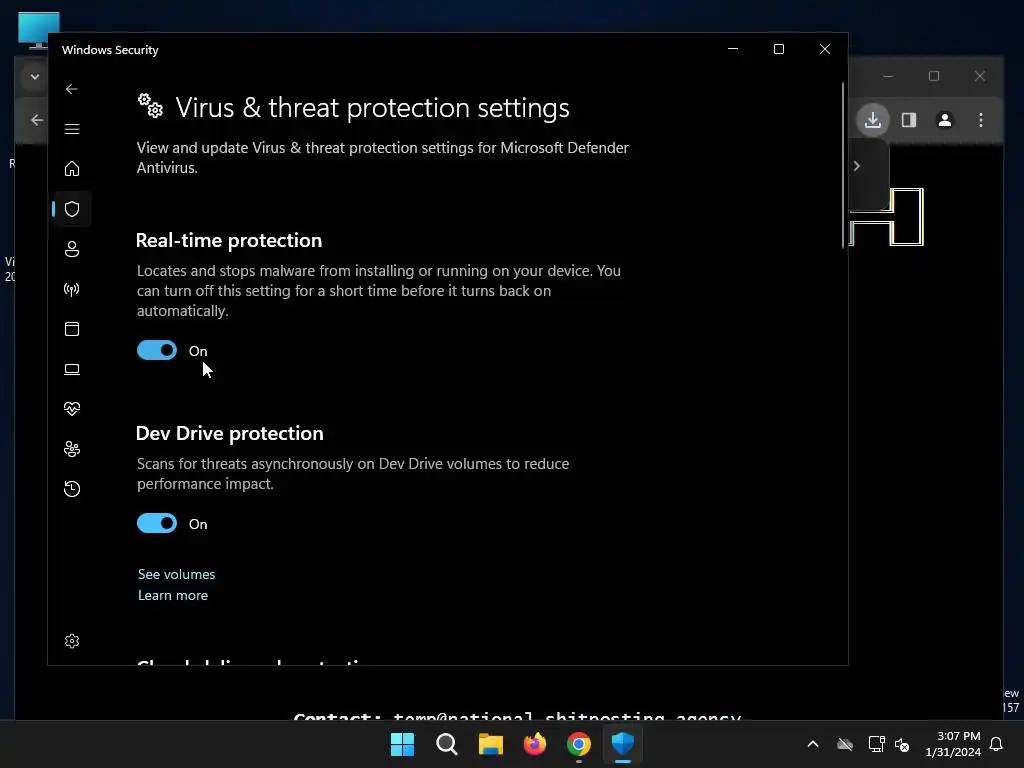1024x768 pixels.
Task: Open the hamburger navigation menu
Action: (72, 129)
